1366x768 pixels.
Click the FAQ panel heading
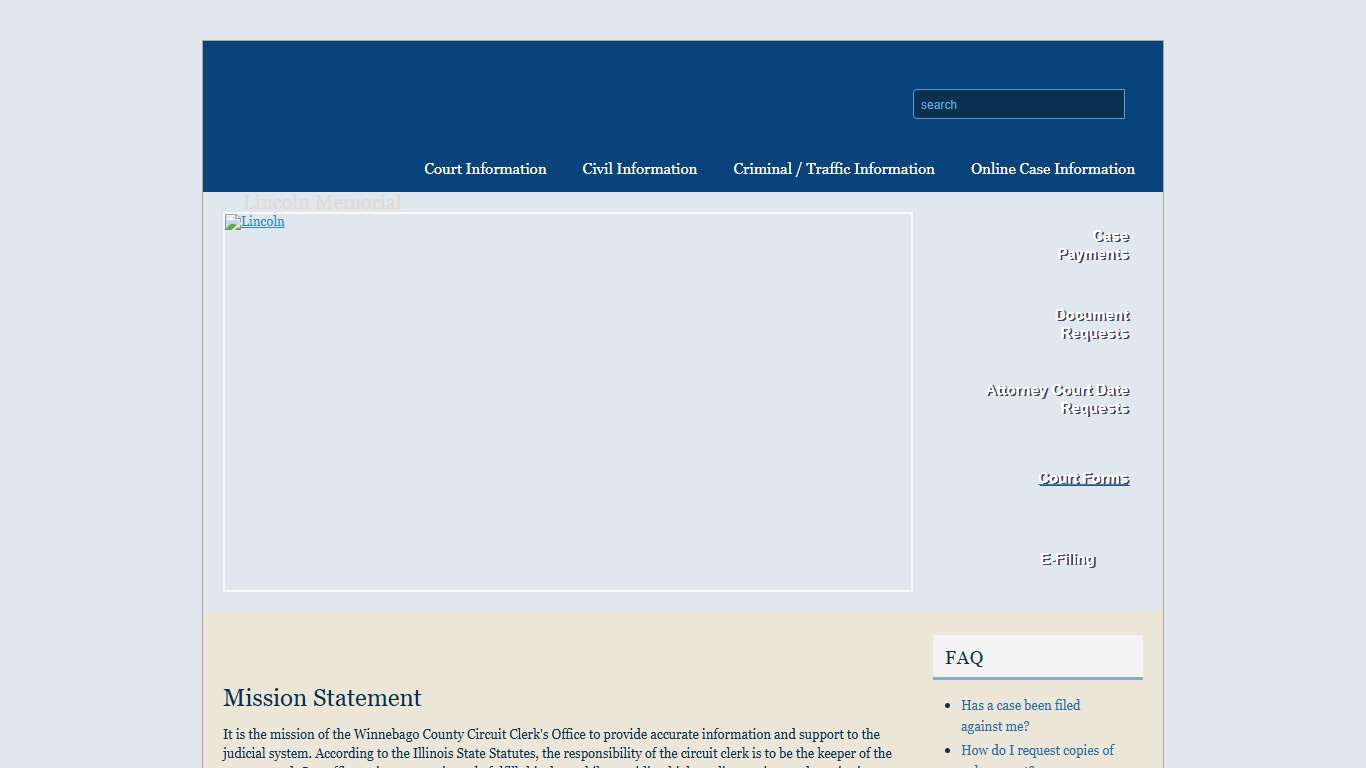963,657
